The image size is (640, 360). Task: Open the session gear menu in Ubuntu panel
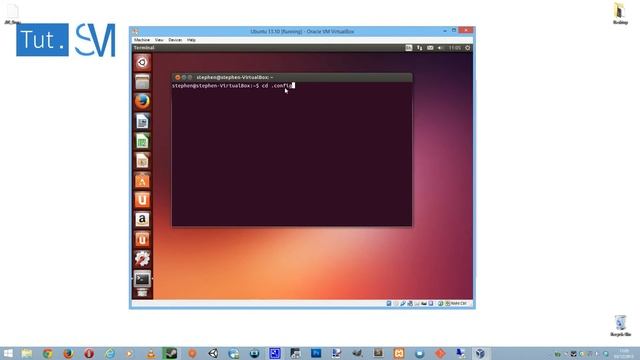(x=468, y=48)
